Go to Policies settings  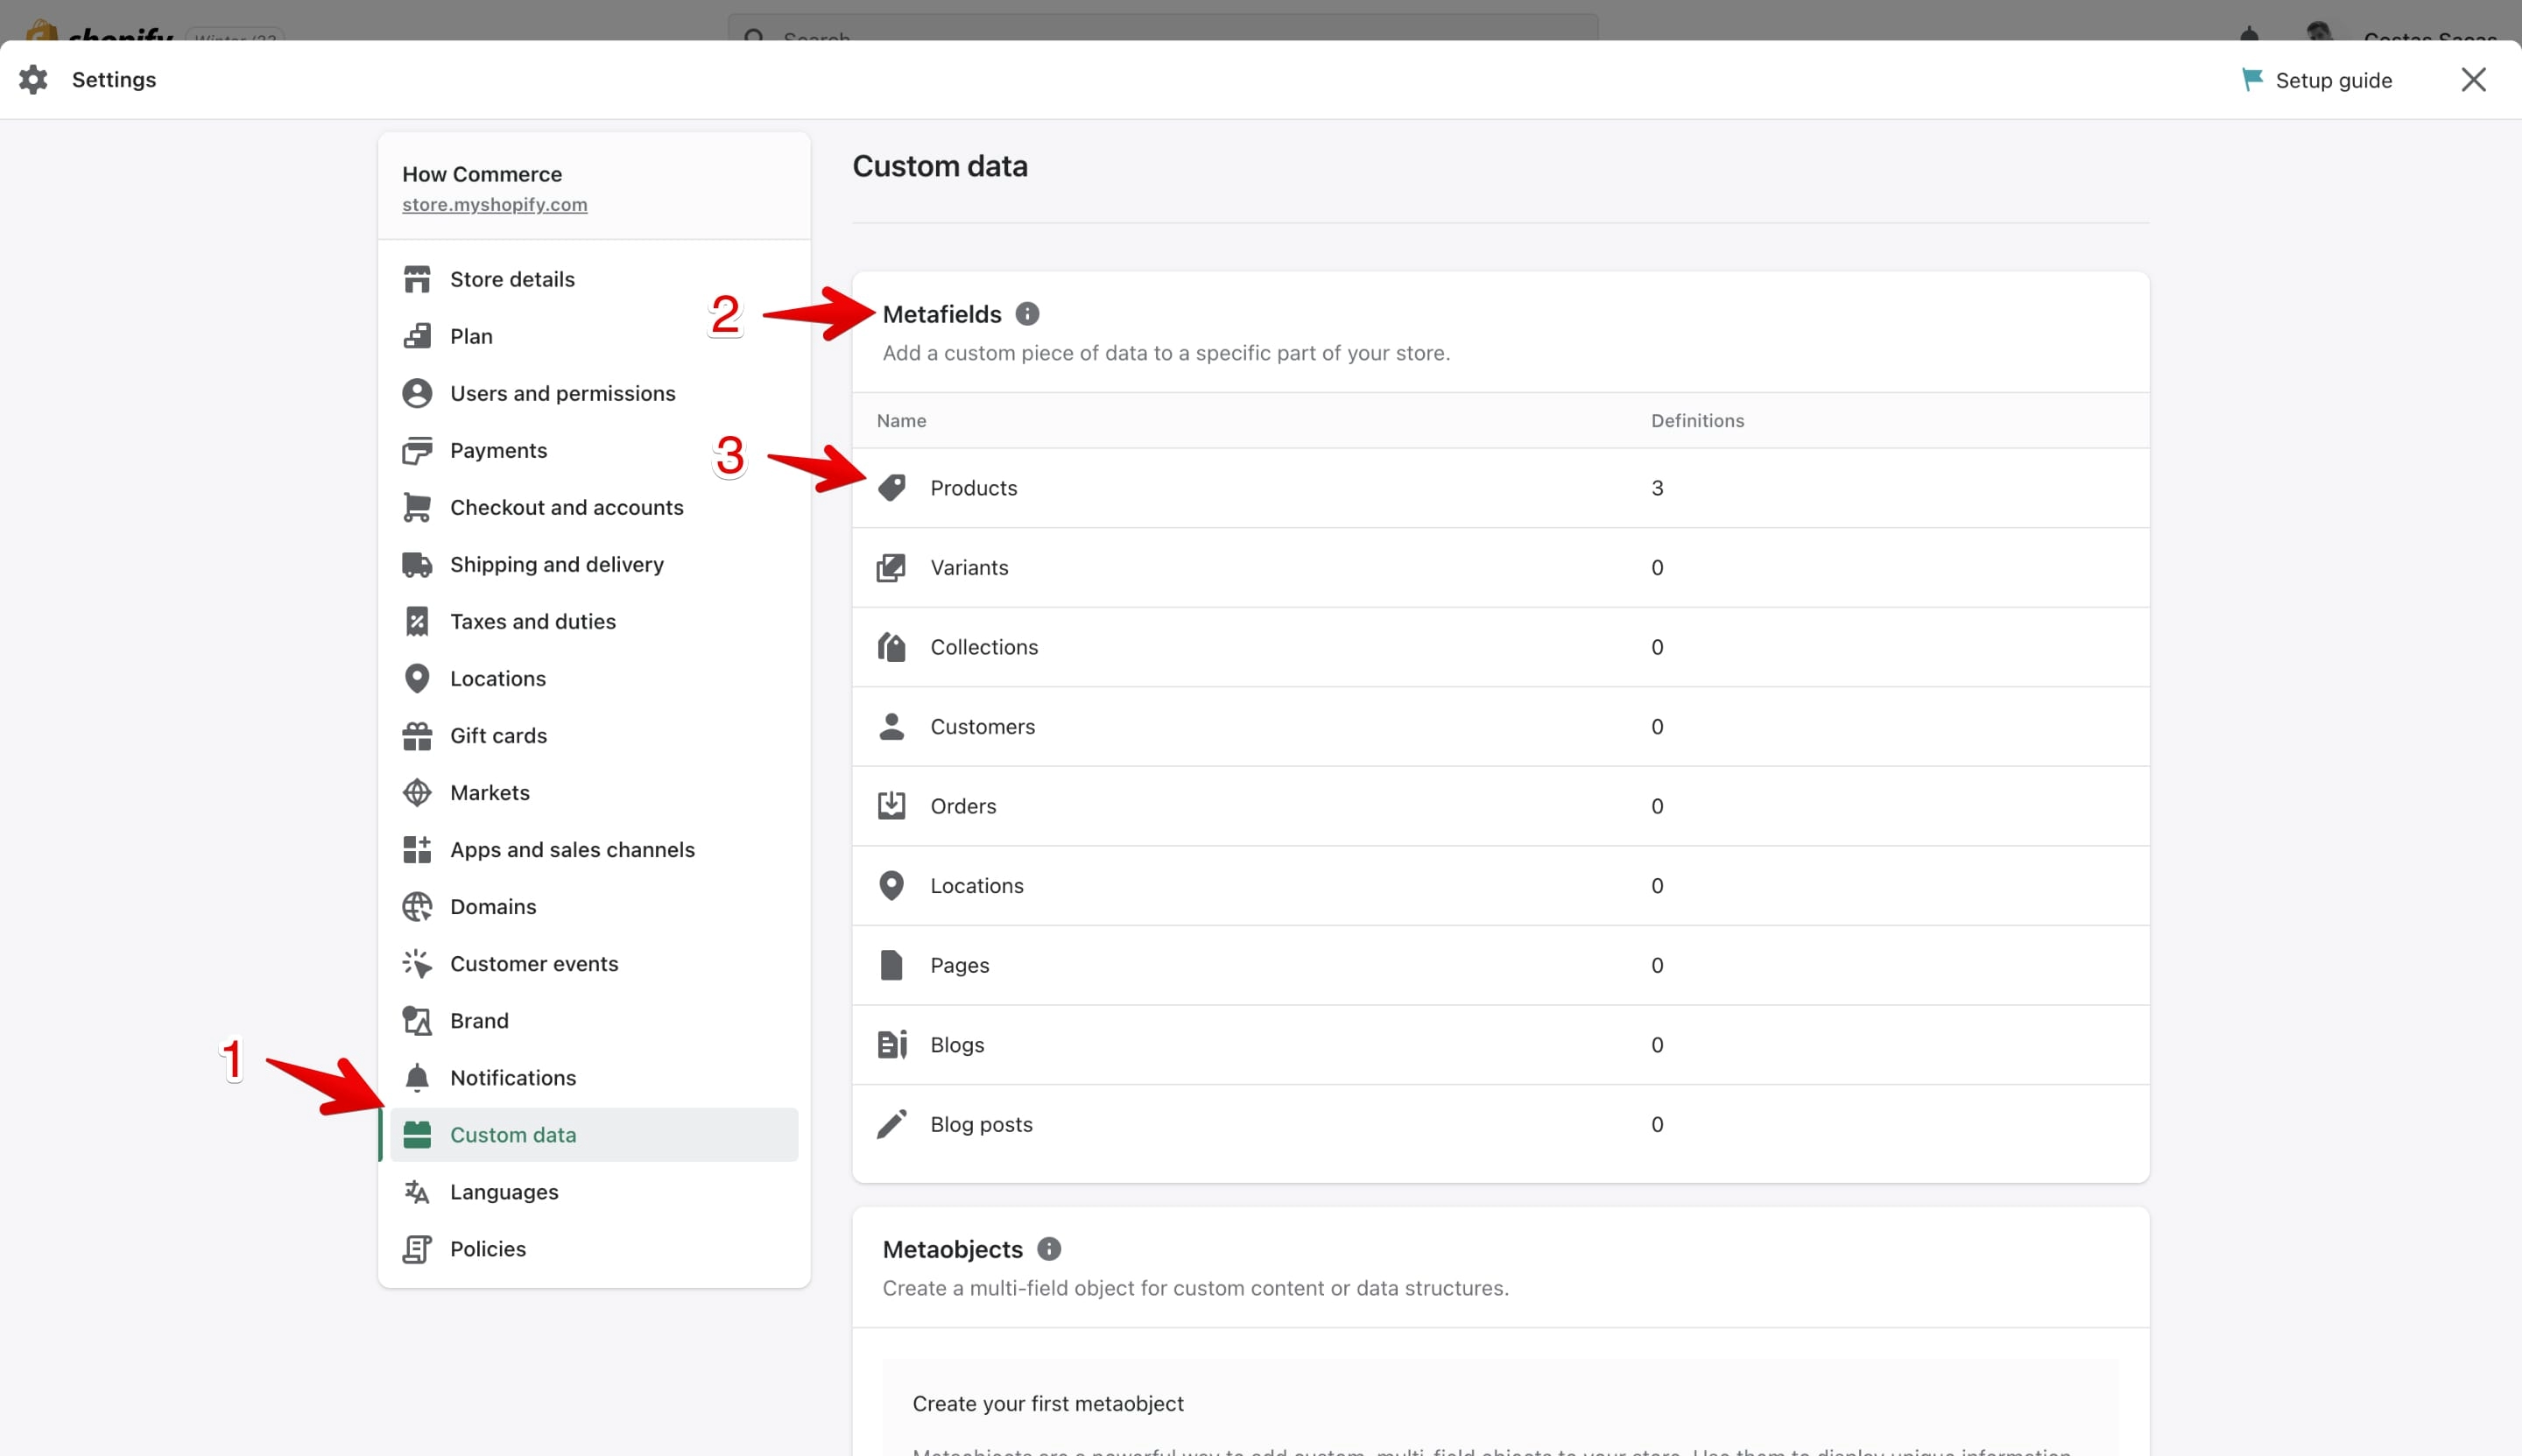594,1249
